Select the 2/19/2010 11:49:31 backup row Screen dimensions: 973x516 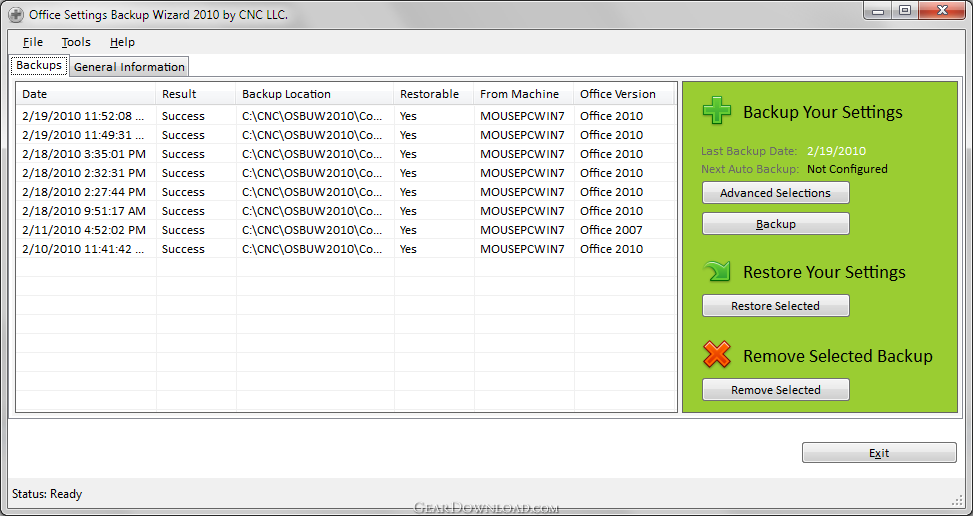(x=346, y=135)
